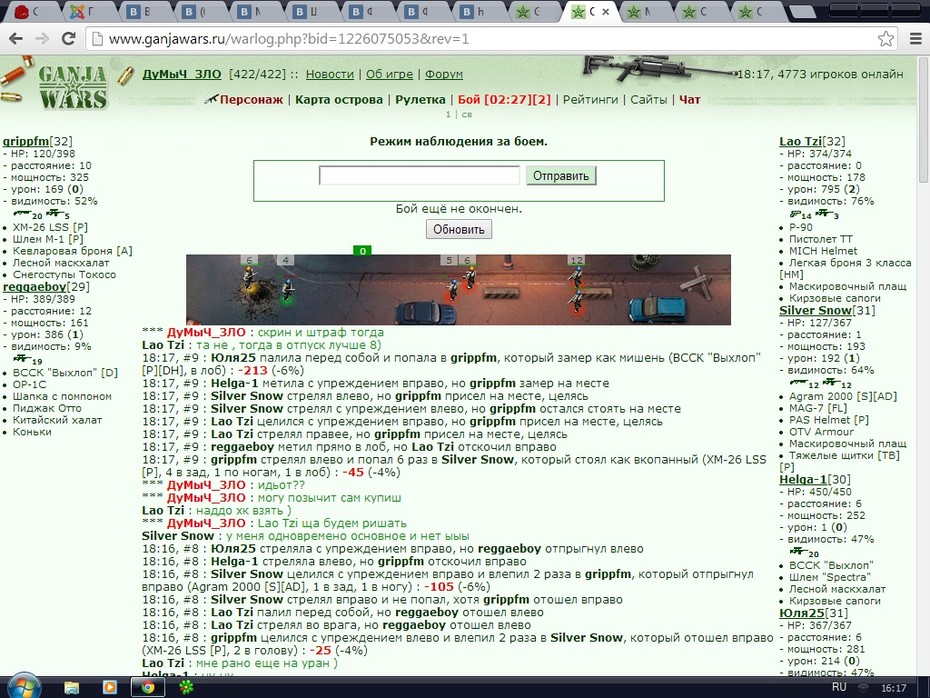
Task: Click the Ganja Wars logo
Action: (x=72, y=87)
